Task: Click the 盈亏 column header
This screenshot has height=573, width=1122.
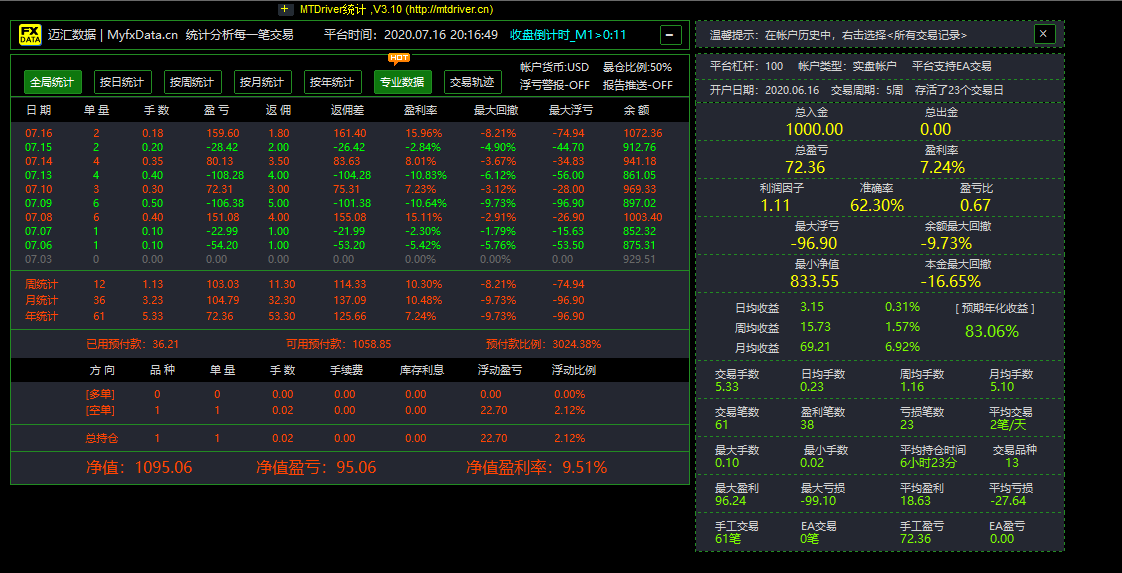Action: pyautogui.click(x=216, y=110)
